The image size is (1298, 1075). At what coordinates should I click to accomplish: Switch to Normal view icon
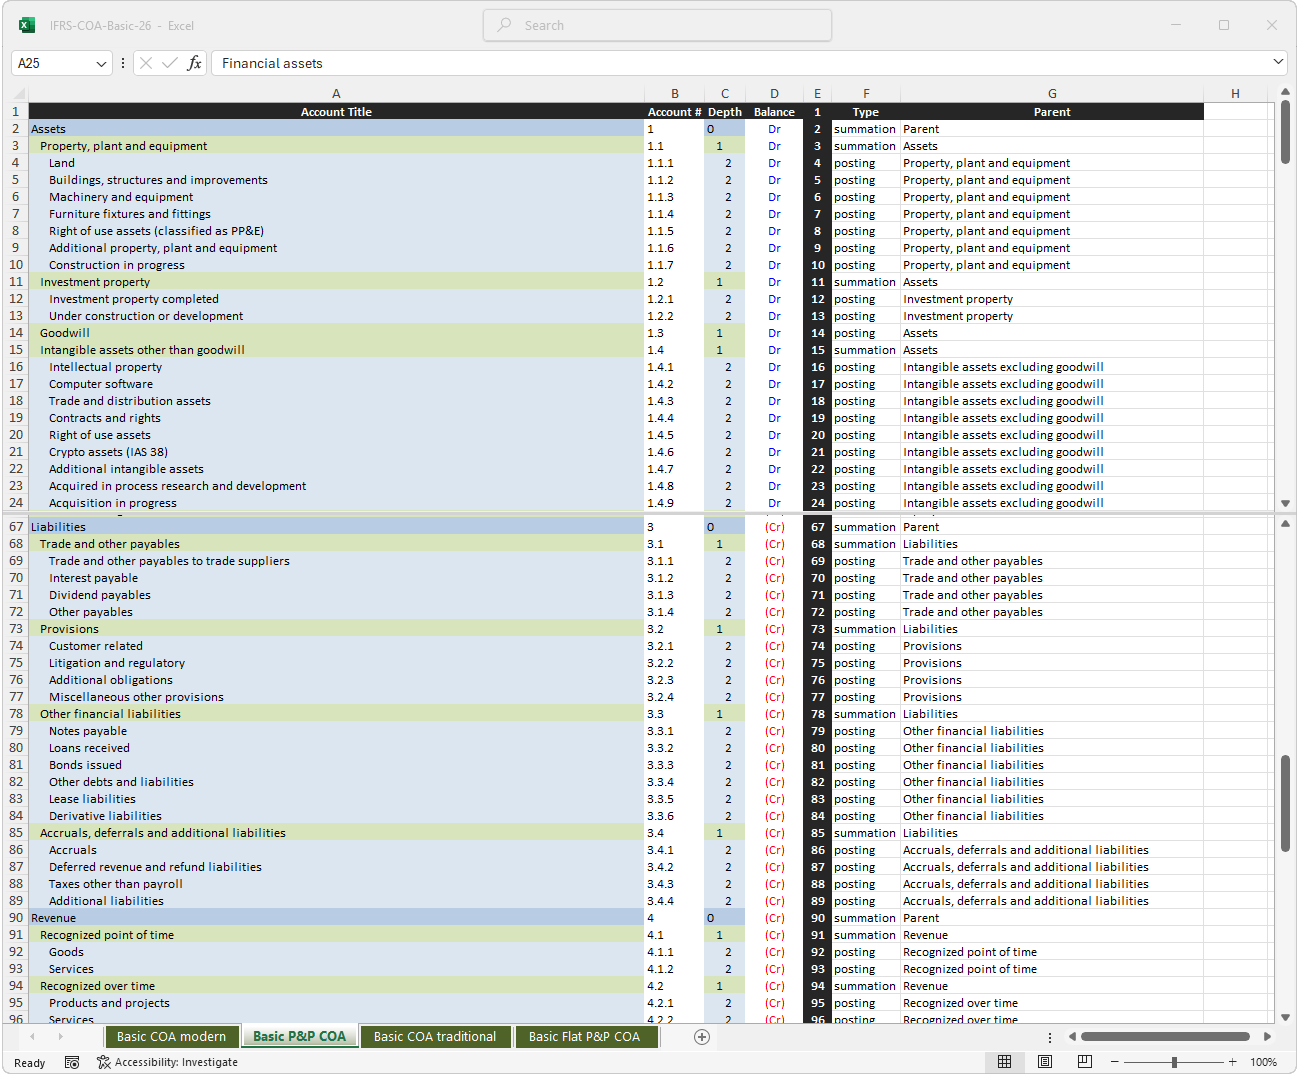coord(1005,1062)
